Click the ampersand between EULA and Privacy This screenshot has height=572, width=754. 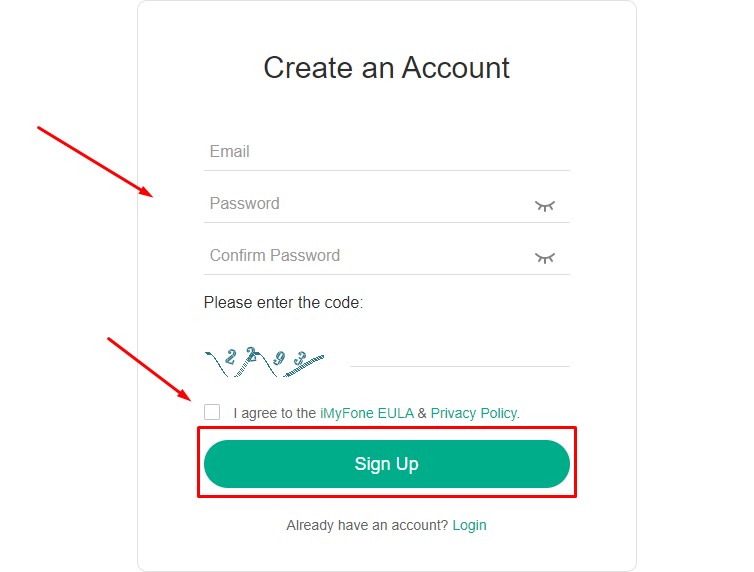pos(422,413)
